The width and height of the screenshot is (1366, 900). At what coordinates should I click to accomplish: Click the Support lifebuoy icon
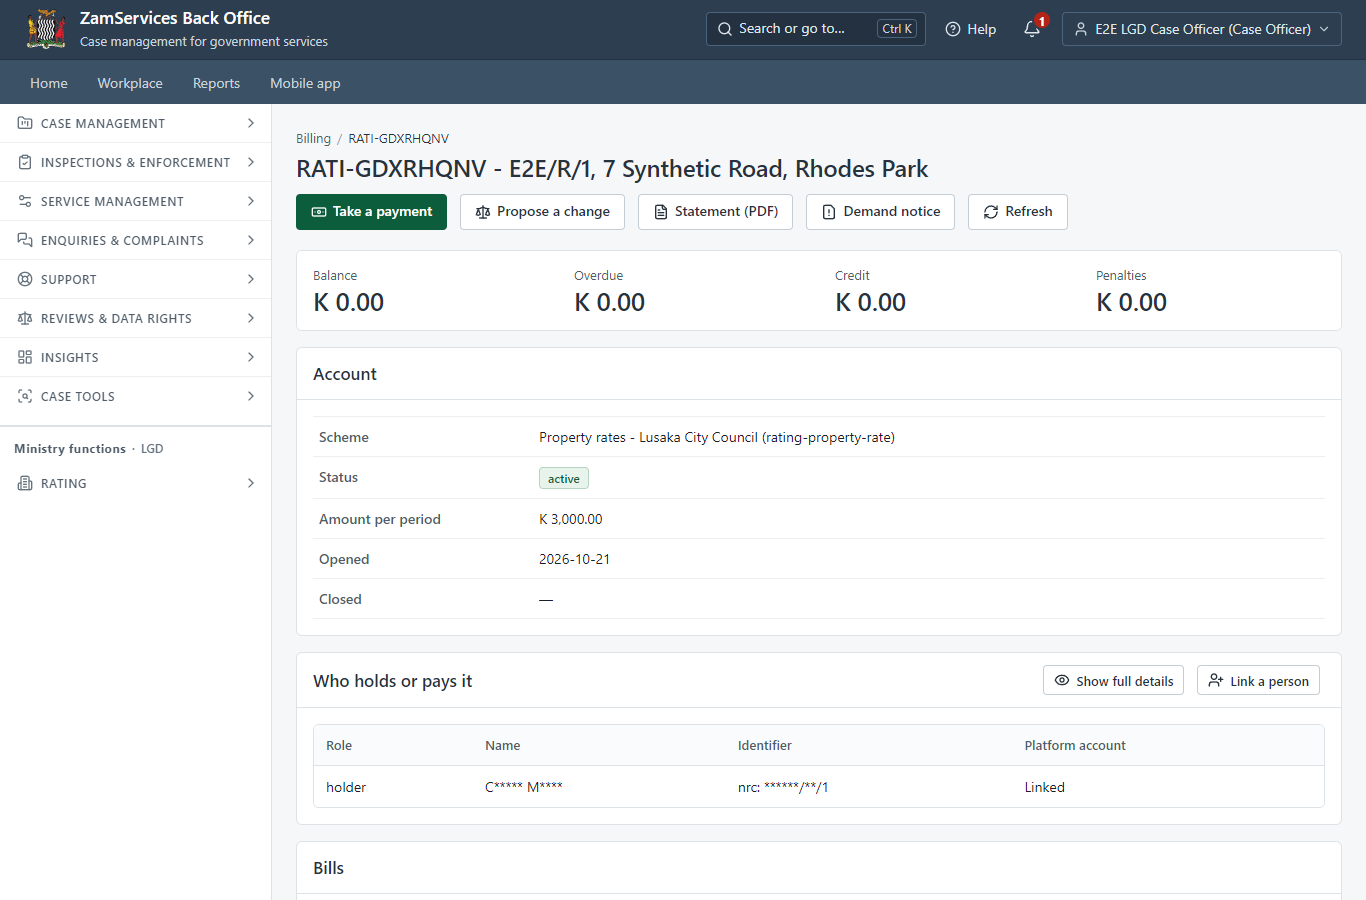click(25, 279)
